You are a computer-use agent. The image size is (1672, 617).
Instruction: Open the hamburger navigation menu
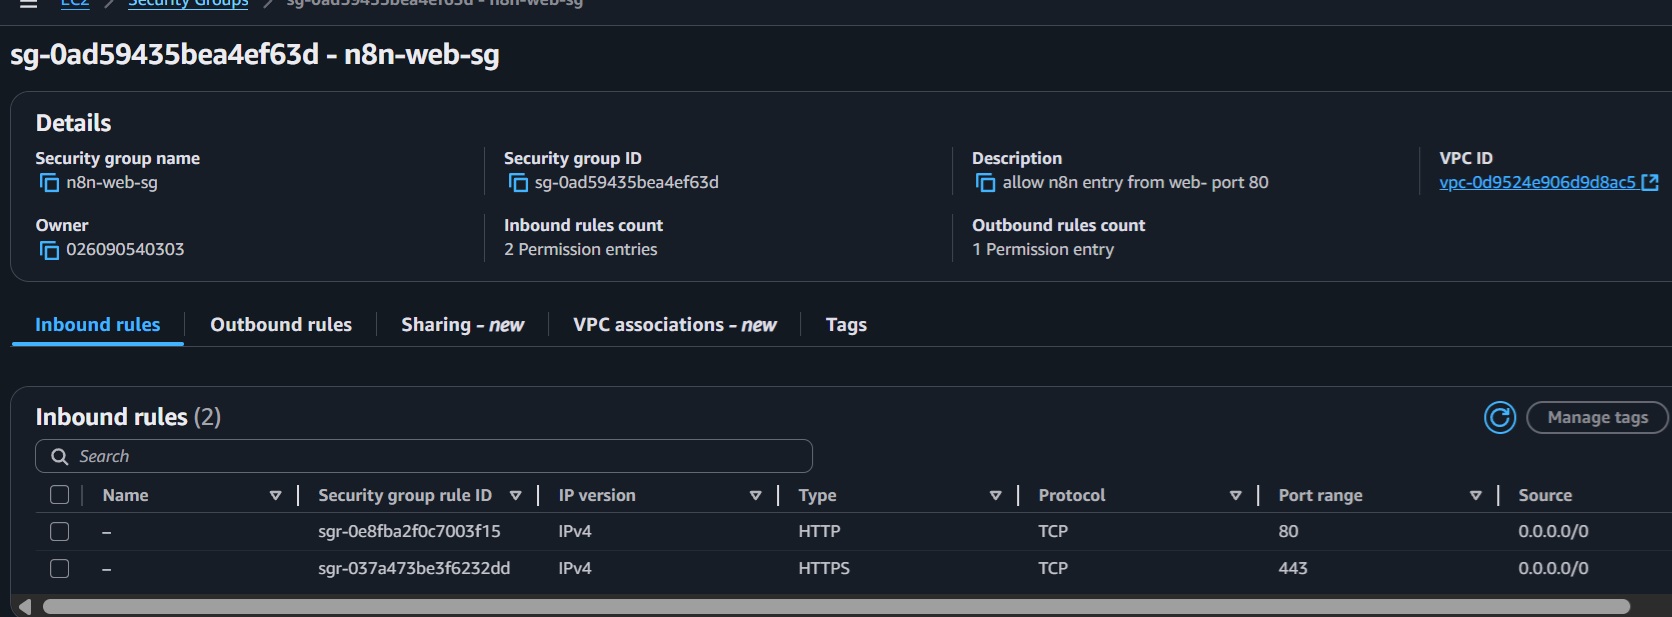coord(28,4)
